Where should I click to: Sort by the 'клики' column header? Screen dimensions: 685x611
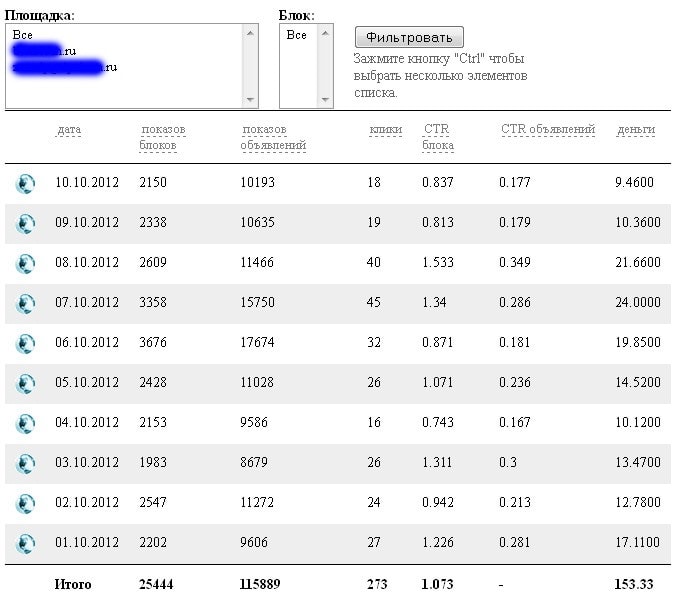pos(386,129)
